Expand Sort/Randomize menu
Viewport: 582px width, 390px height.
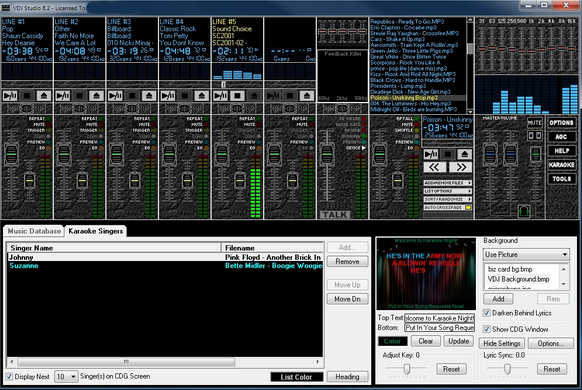tap(448, 199)
